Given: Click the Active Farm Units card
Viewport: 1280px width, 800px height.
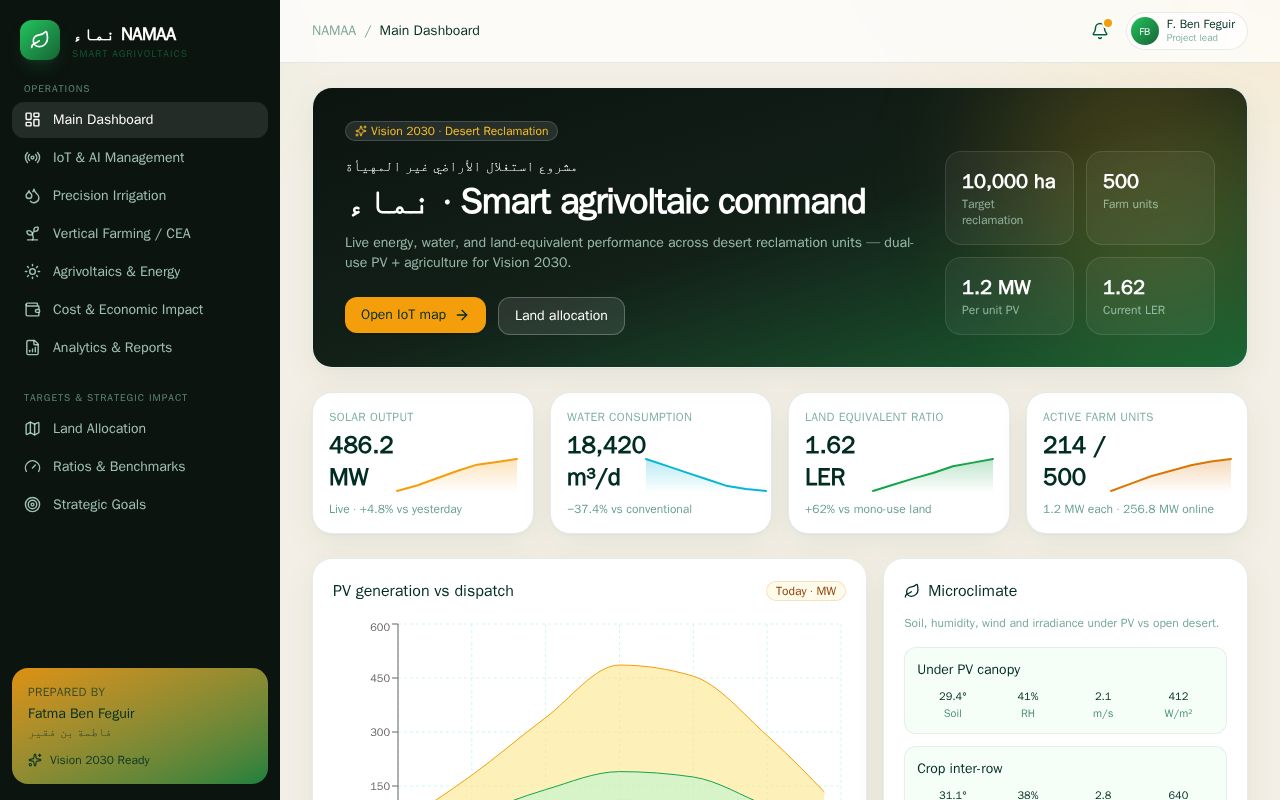Looking at the screenshot, I should [1137, 463].
